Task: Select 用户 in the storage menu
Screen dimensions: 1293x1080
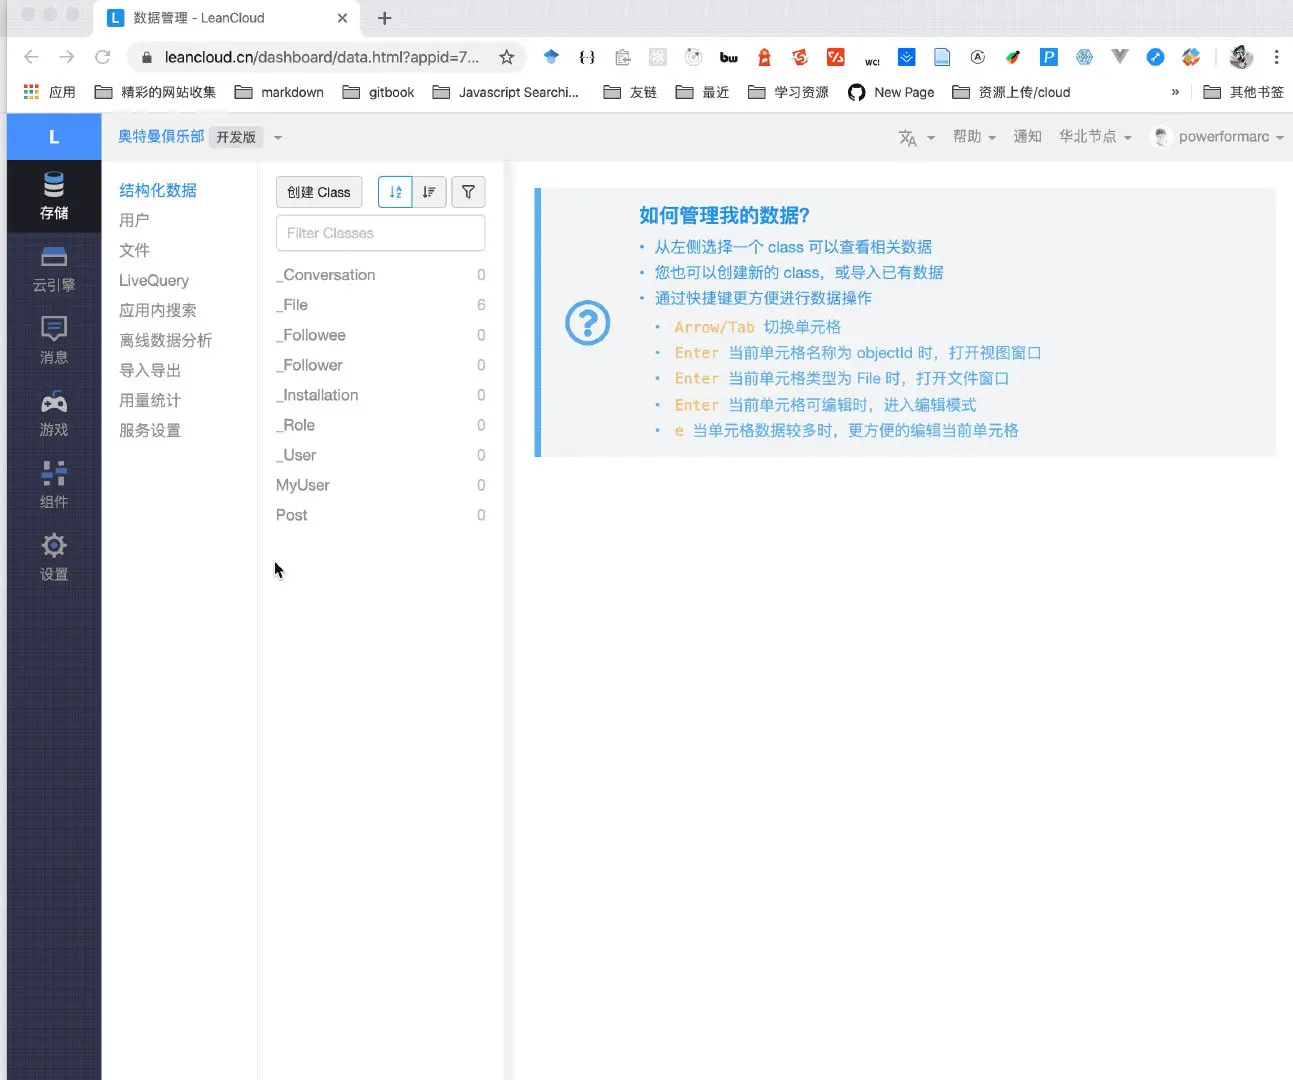Action: (134, 220)
